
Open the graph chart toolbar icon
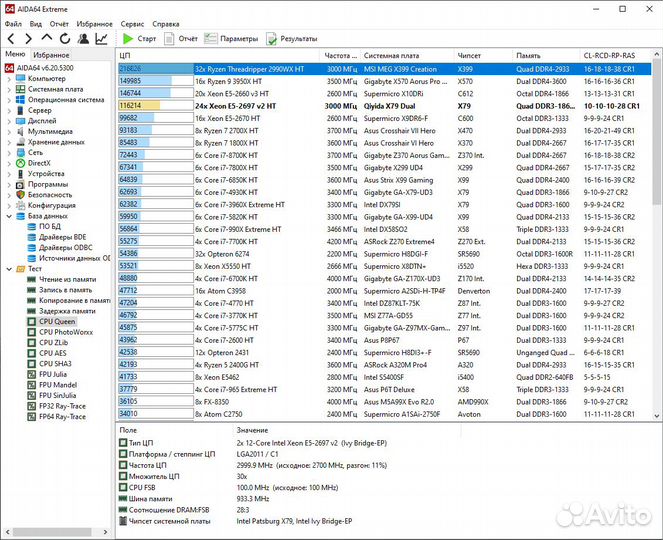[101, 39]
